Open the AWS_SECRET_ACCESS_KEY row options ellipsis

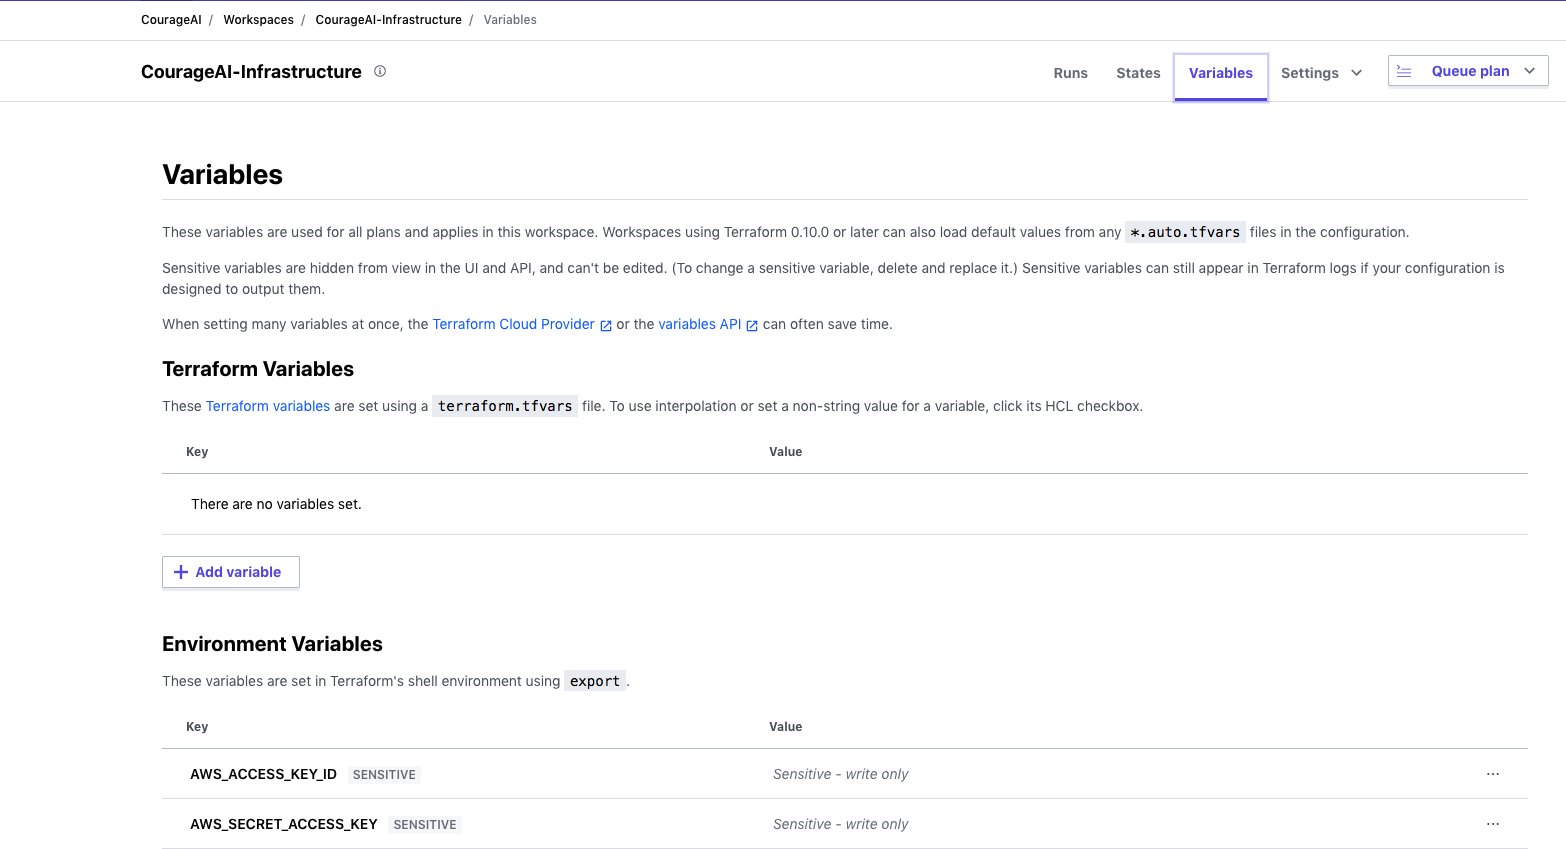click(x=1493, y=824)
